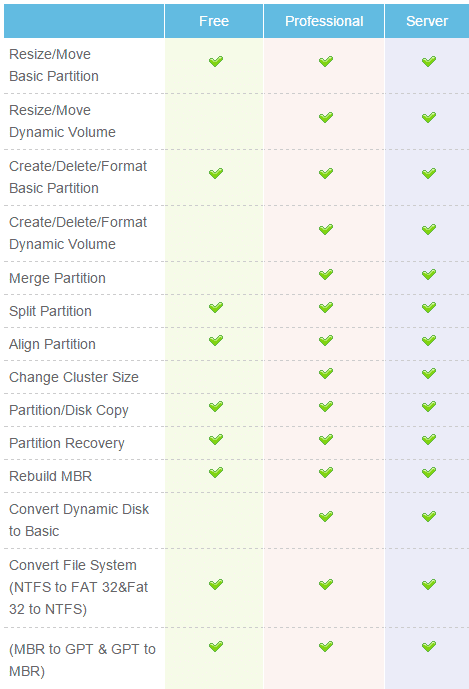Click the Partition Recovery feature label
The height and width of the screenshot is (689, 469).
click(x=67, y=443)
